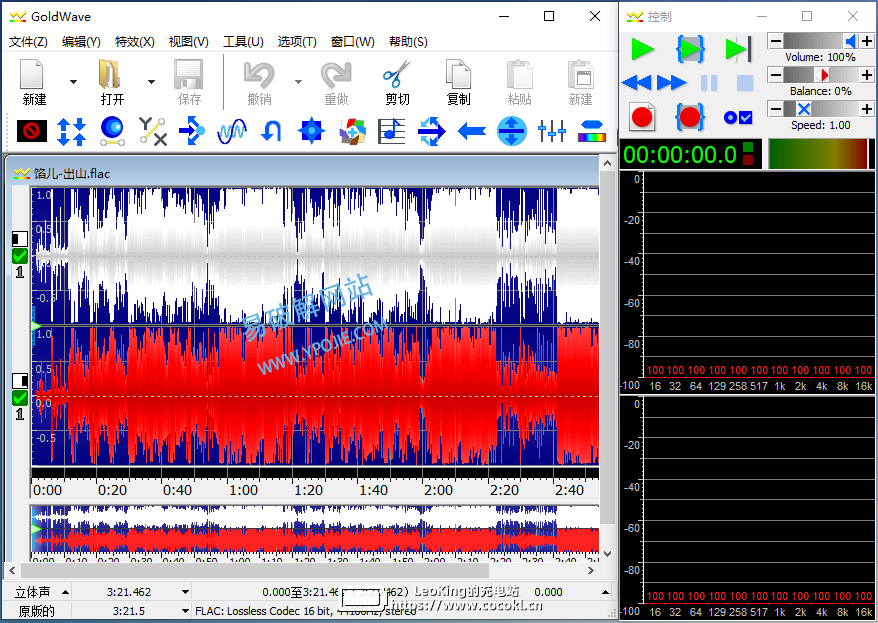Screen dimensions: 878x623
Task: Expand the dropdown arrow beside 新建
Action: pos(73,82)
